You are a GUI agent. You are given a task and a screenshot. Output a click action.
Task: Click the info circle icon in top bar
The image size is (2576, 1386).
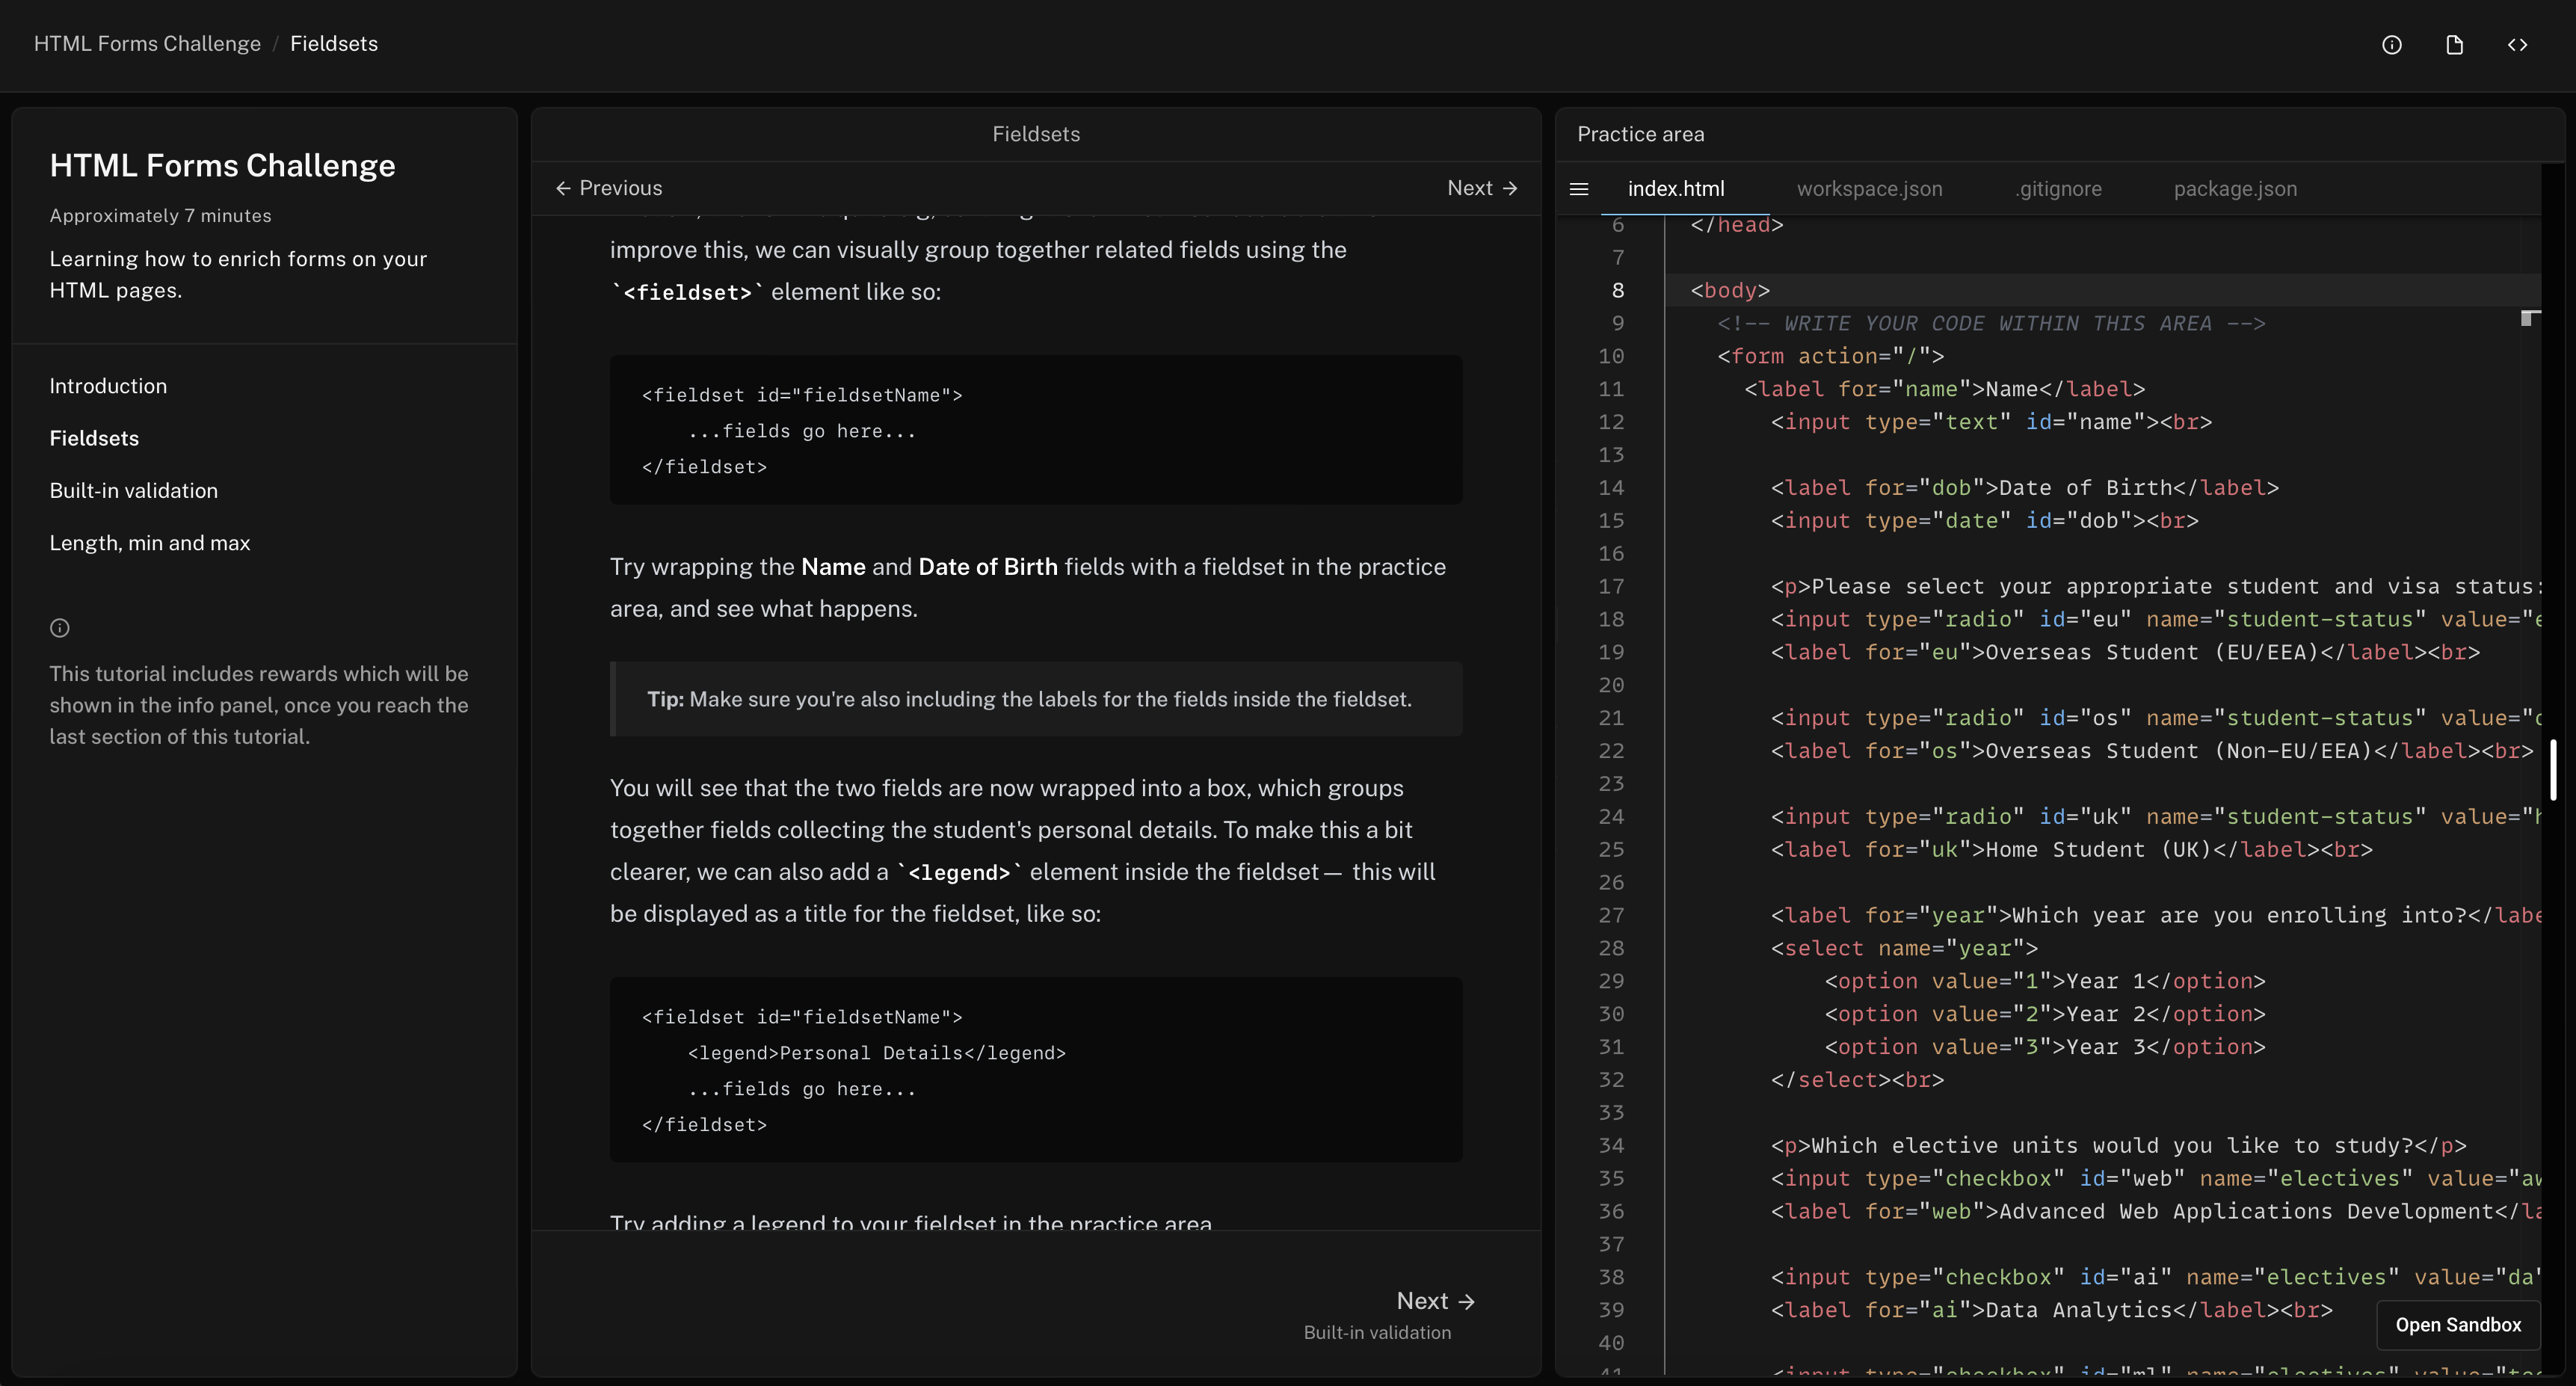[x=2391, y=45]
